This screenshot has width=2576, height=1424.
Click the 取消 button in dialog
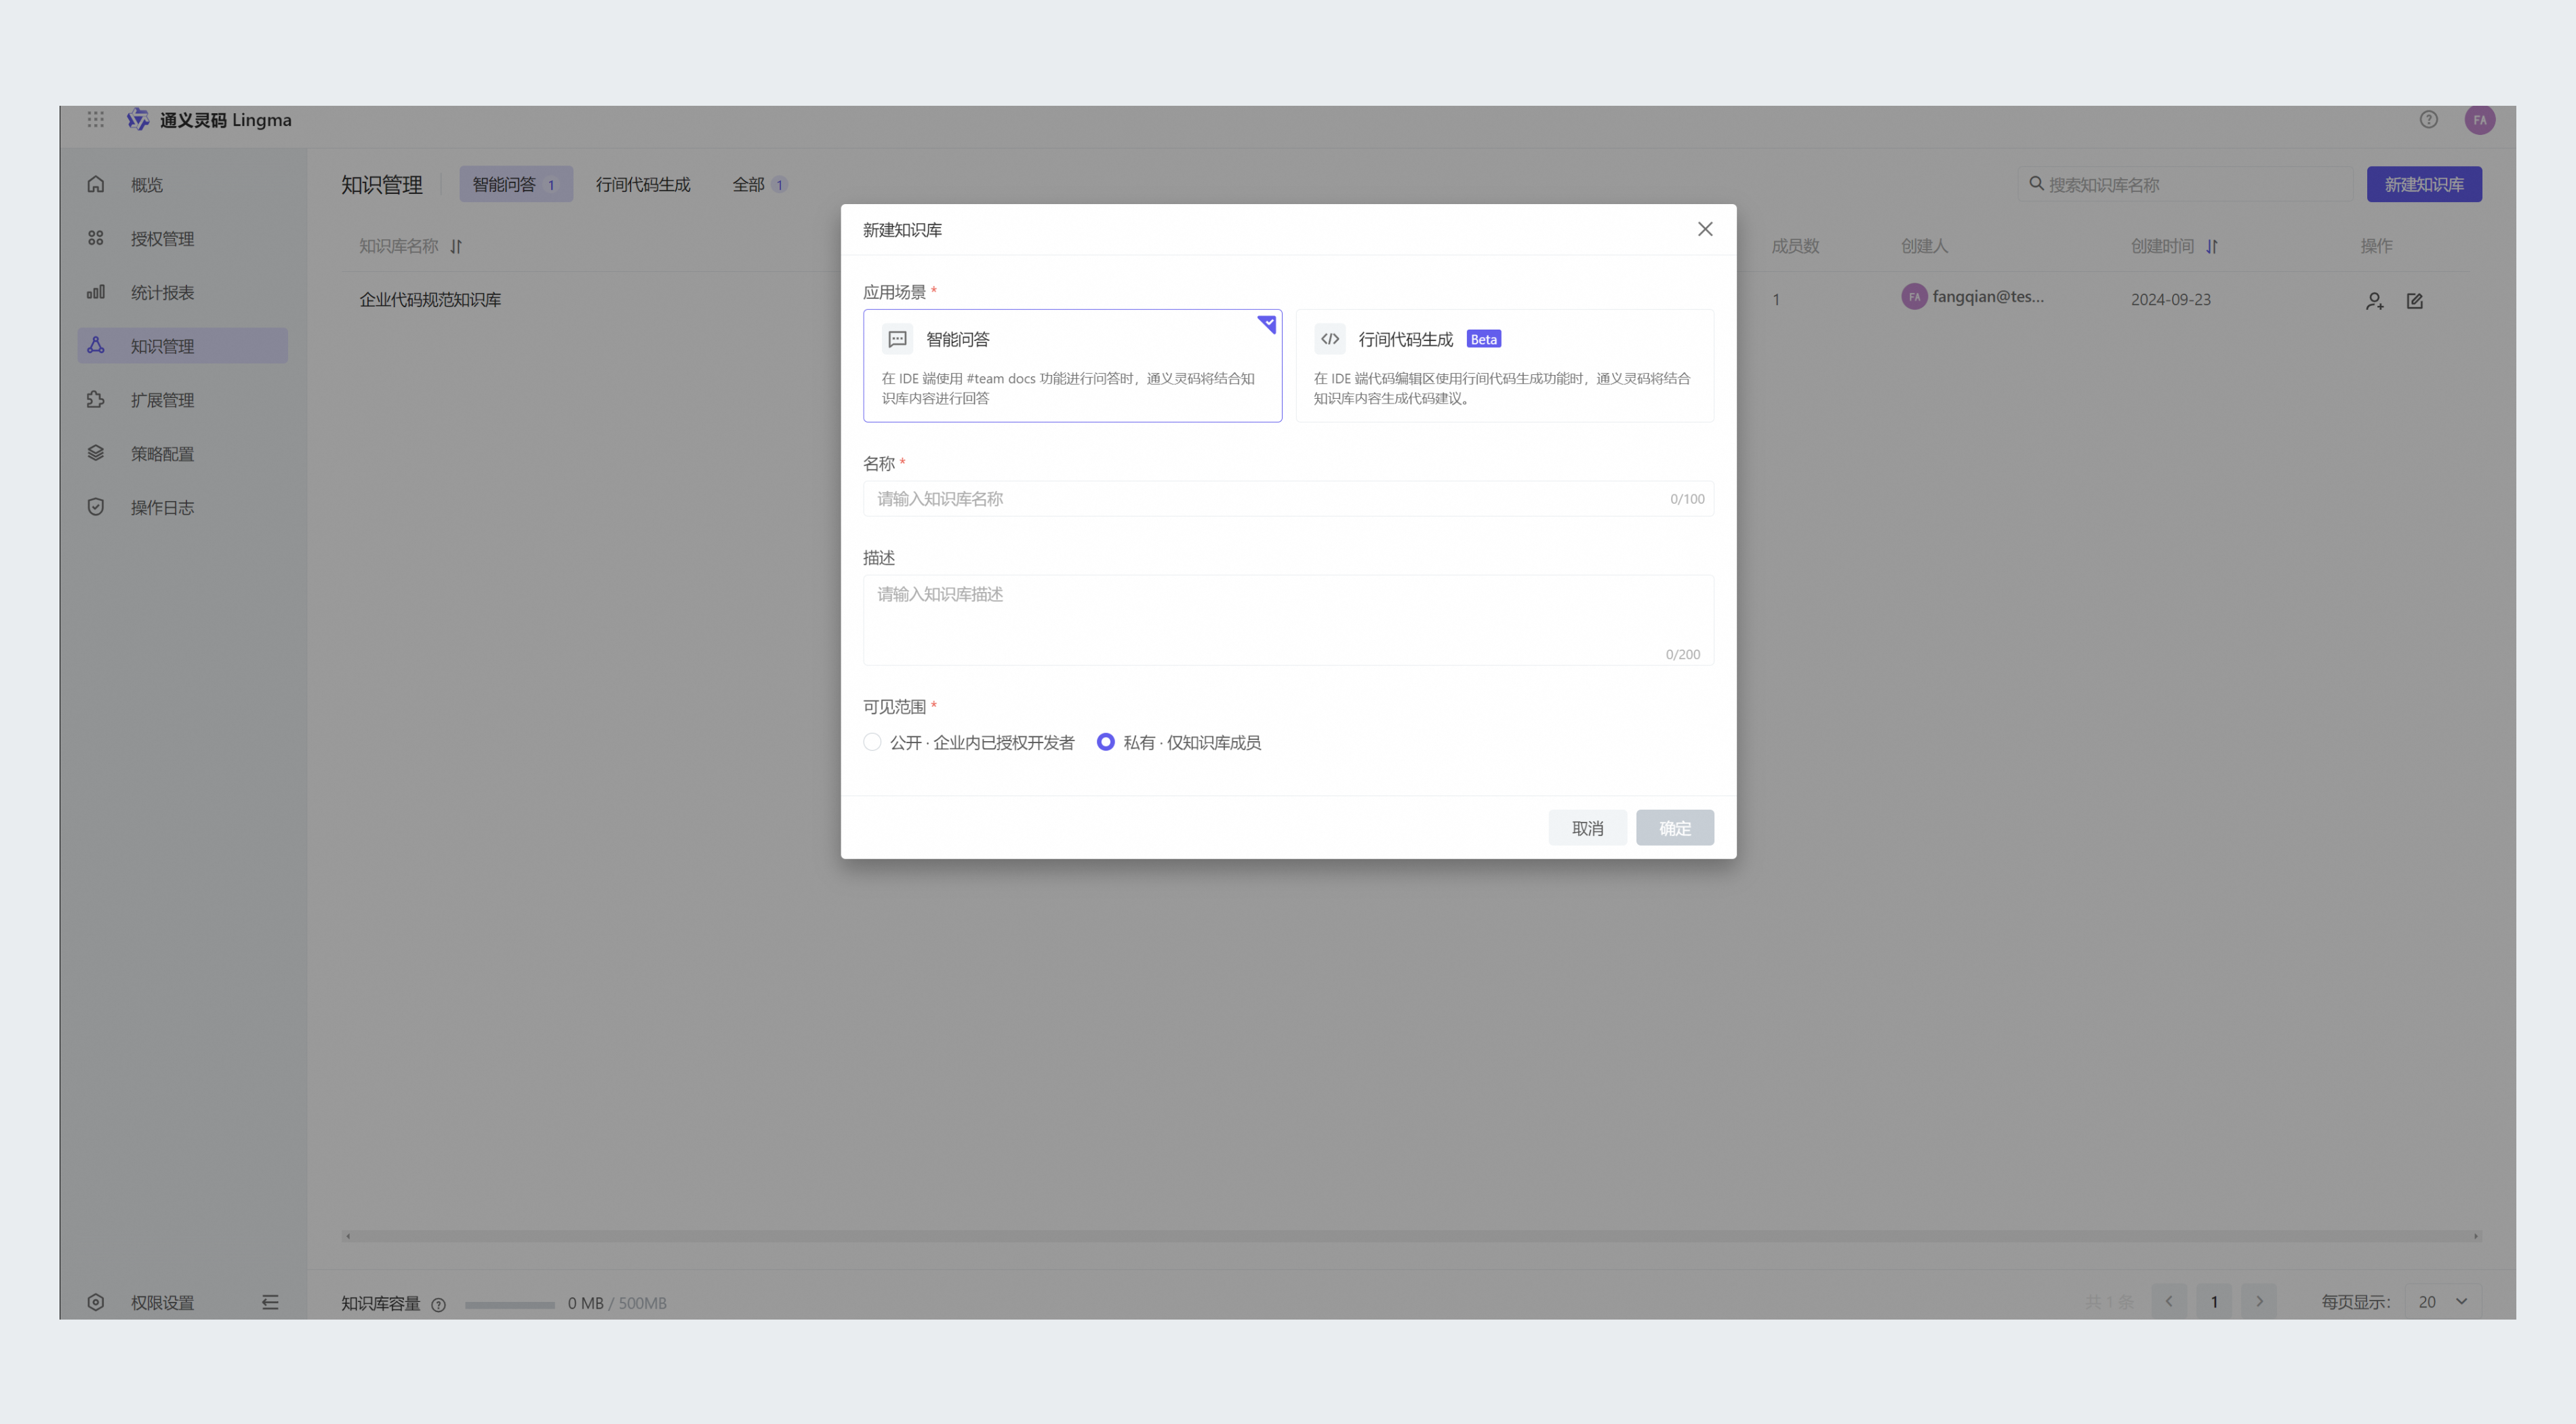pos(1587,828)
